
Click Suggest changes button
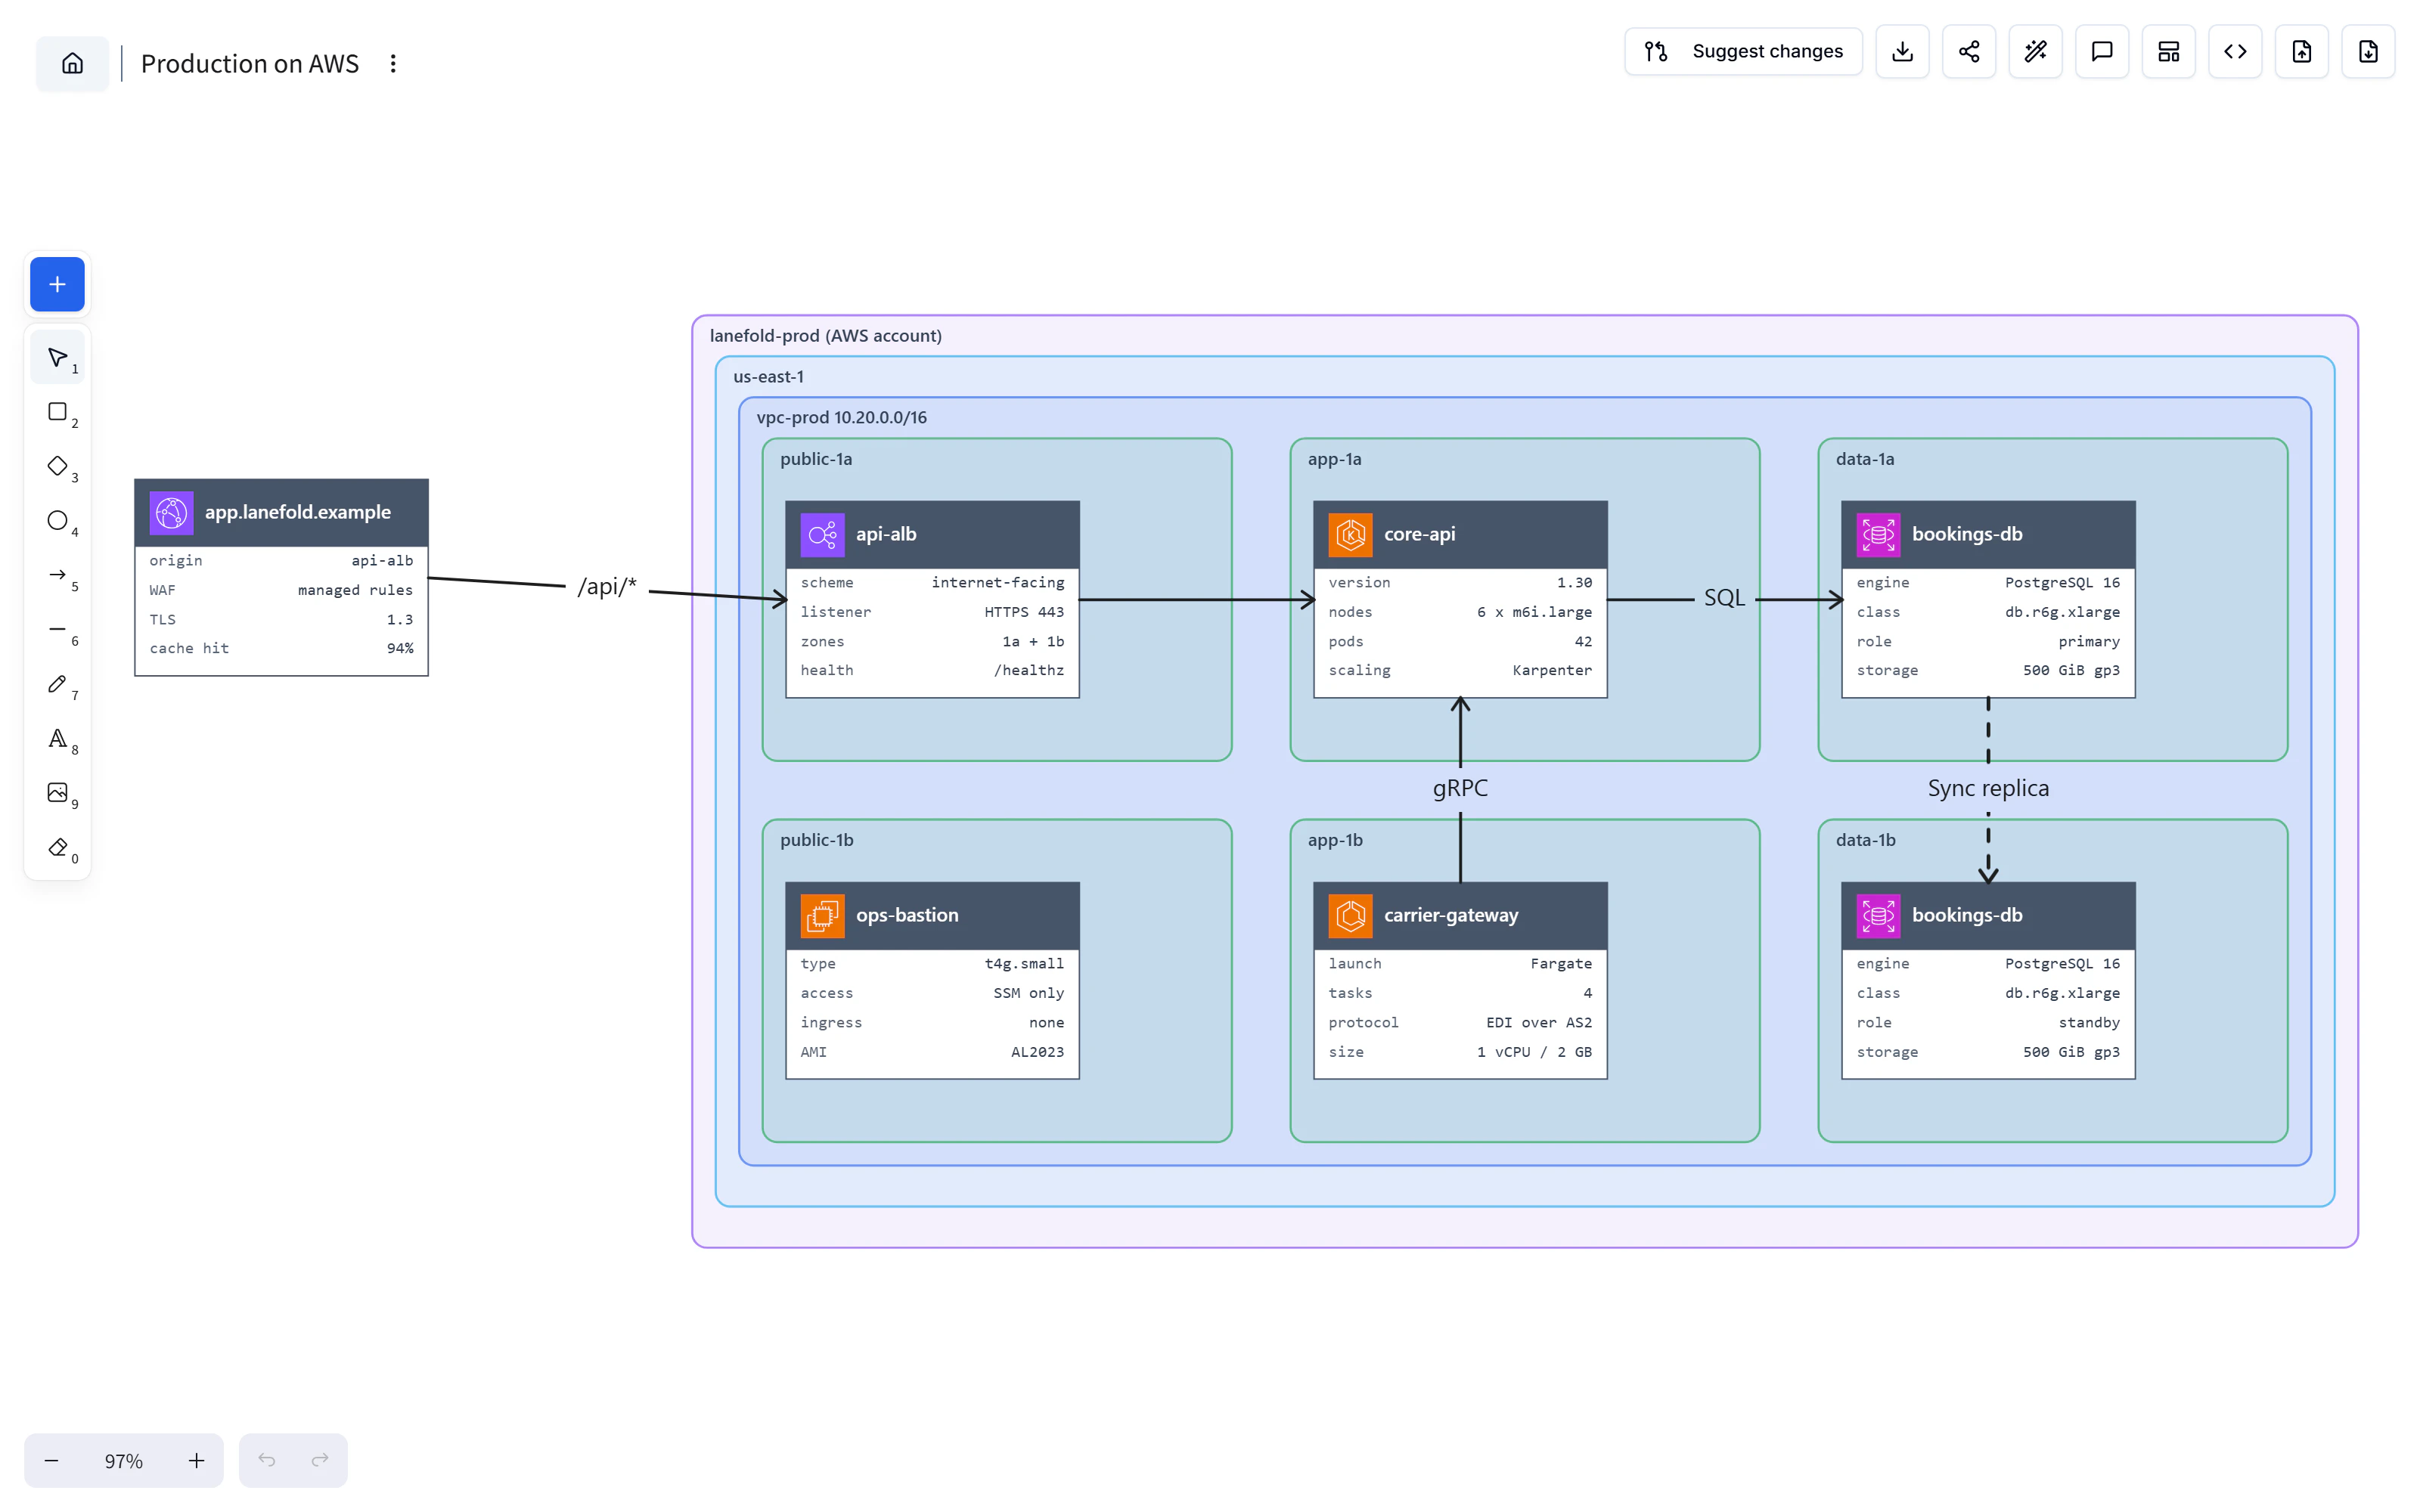click(x=1743, y=51)
